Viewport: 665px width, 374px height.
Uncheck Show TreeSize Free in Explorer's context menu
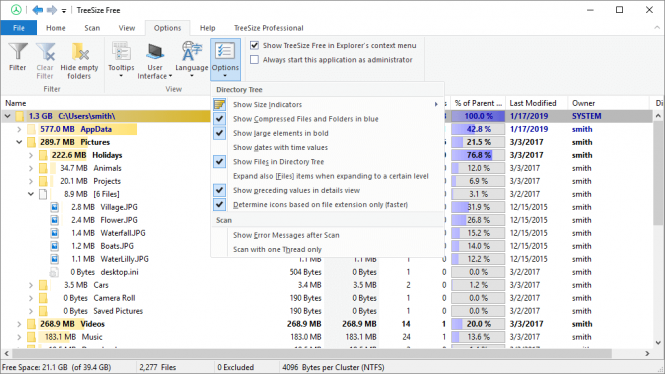pos(254,45)
